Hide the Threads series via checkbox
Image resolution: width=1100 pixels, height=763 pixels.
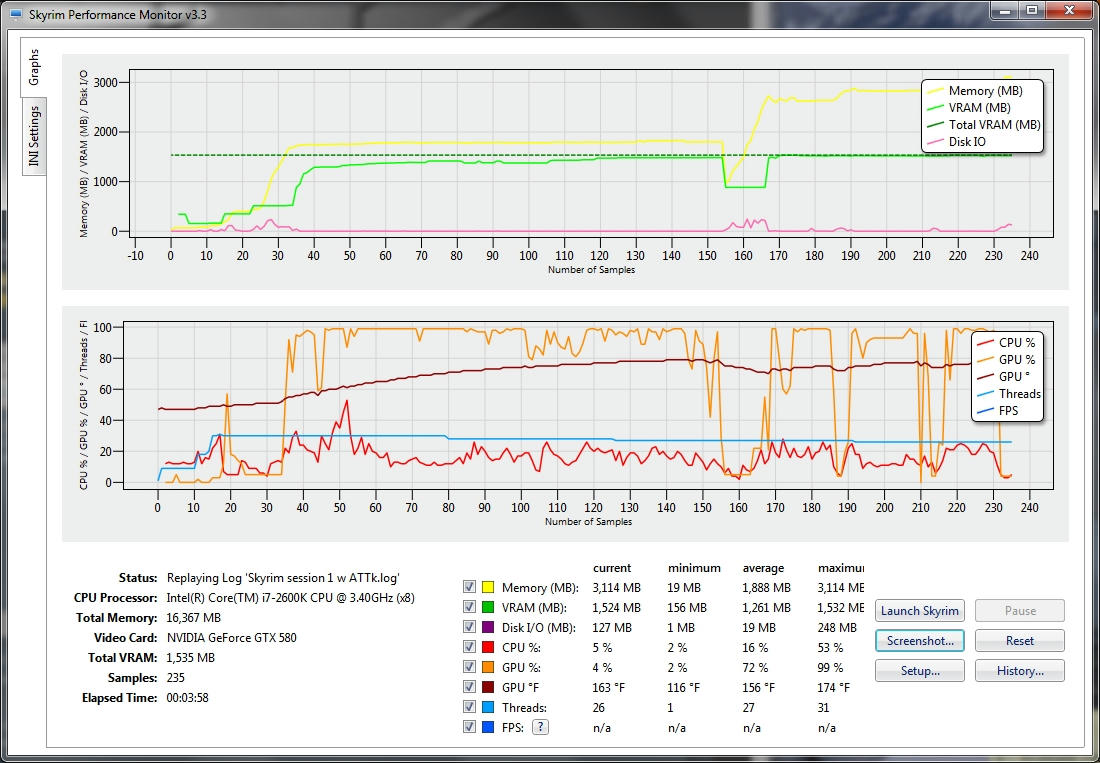tap(469, 708)
